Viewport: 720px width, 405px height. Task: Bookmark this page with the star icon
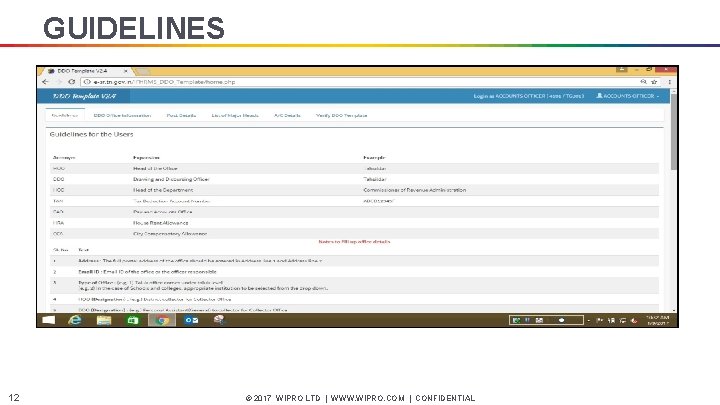click(x=654, y=82)
